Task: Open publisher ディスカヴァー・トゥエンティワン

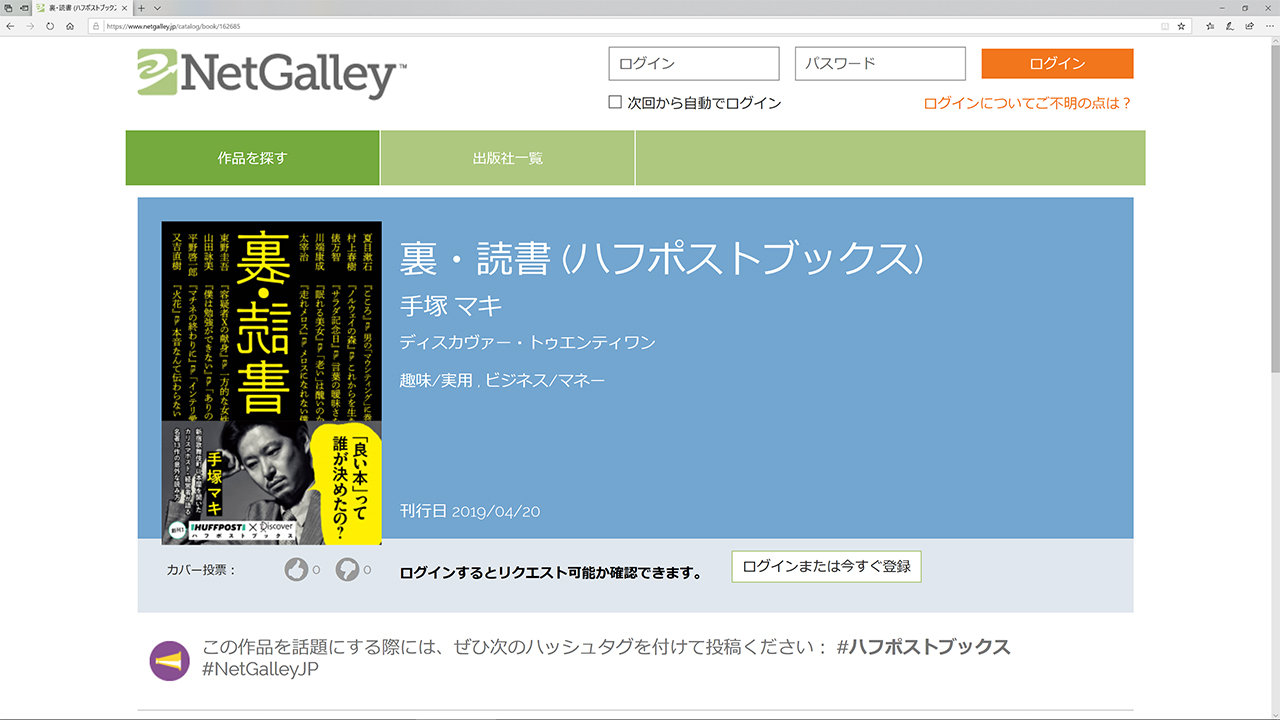Action: pyautogui.click(x=527, y=343)
